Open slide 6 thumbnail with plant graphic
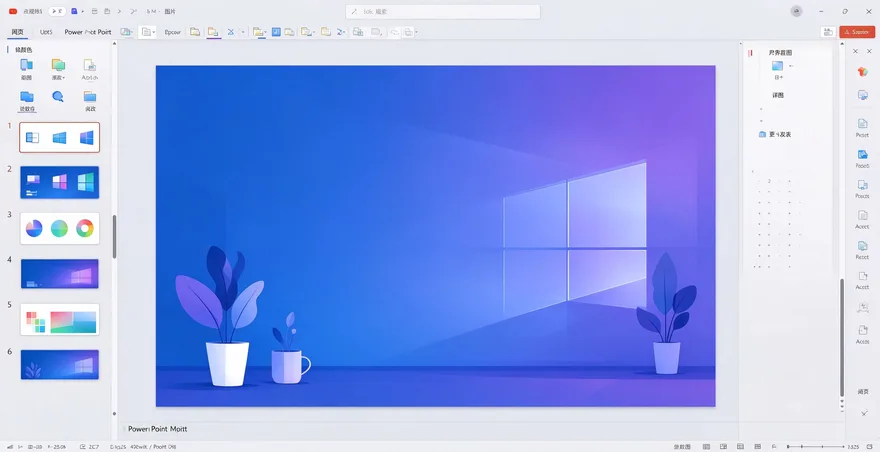This screenshot has width=880, height=452. (x=59, y=364)
